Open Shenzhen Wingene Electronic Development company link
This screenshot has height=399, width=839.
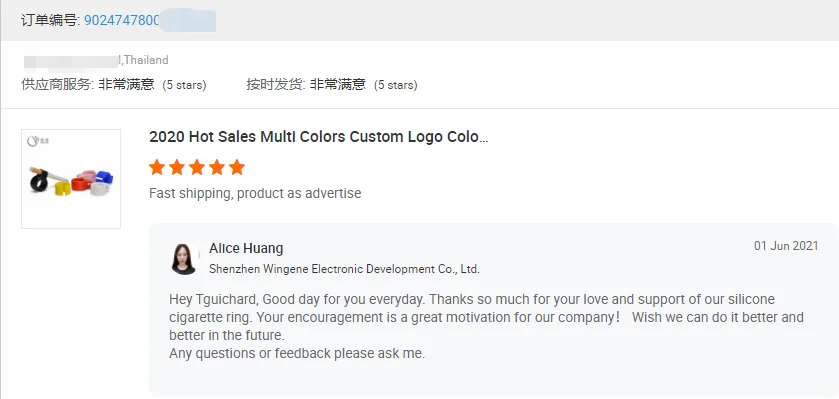(x=345, y=269)
